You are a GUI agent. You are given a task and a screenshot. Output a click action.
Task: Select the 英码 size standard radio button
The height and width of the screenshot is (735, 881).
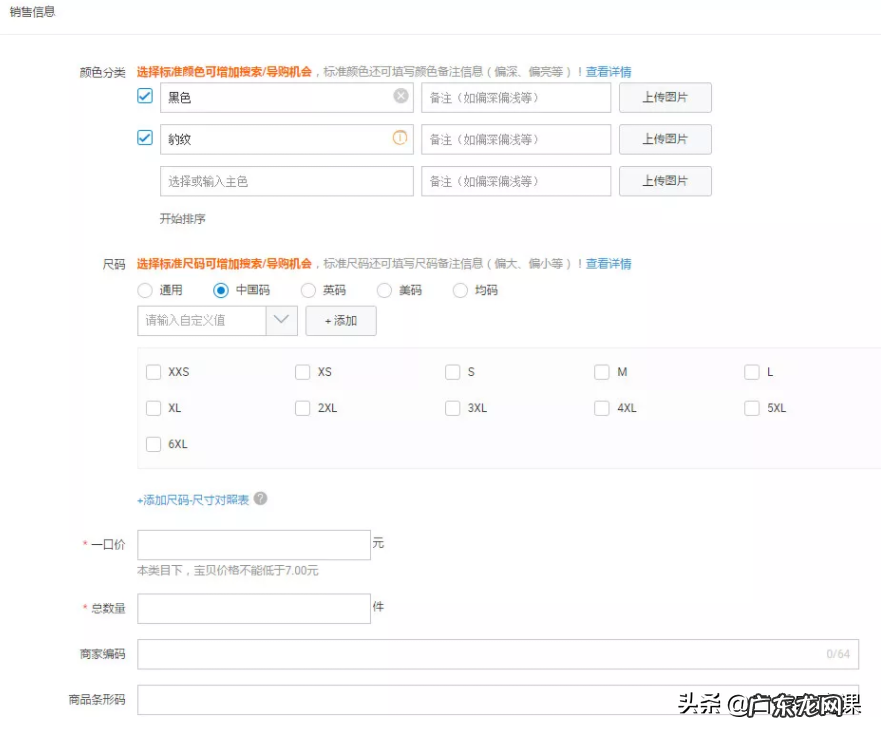pos(308,290)
